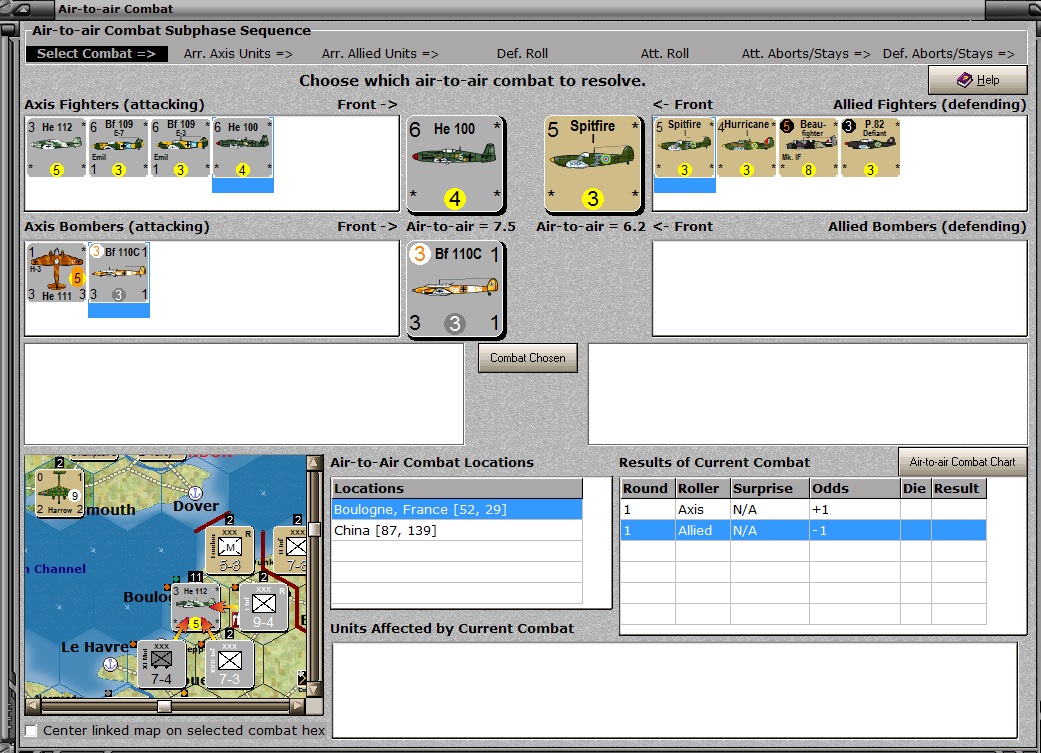Click the Combat Chosen button
The width and height of the screenshot is (1041, 753).
(528, 358)
